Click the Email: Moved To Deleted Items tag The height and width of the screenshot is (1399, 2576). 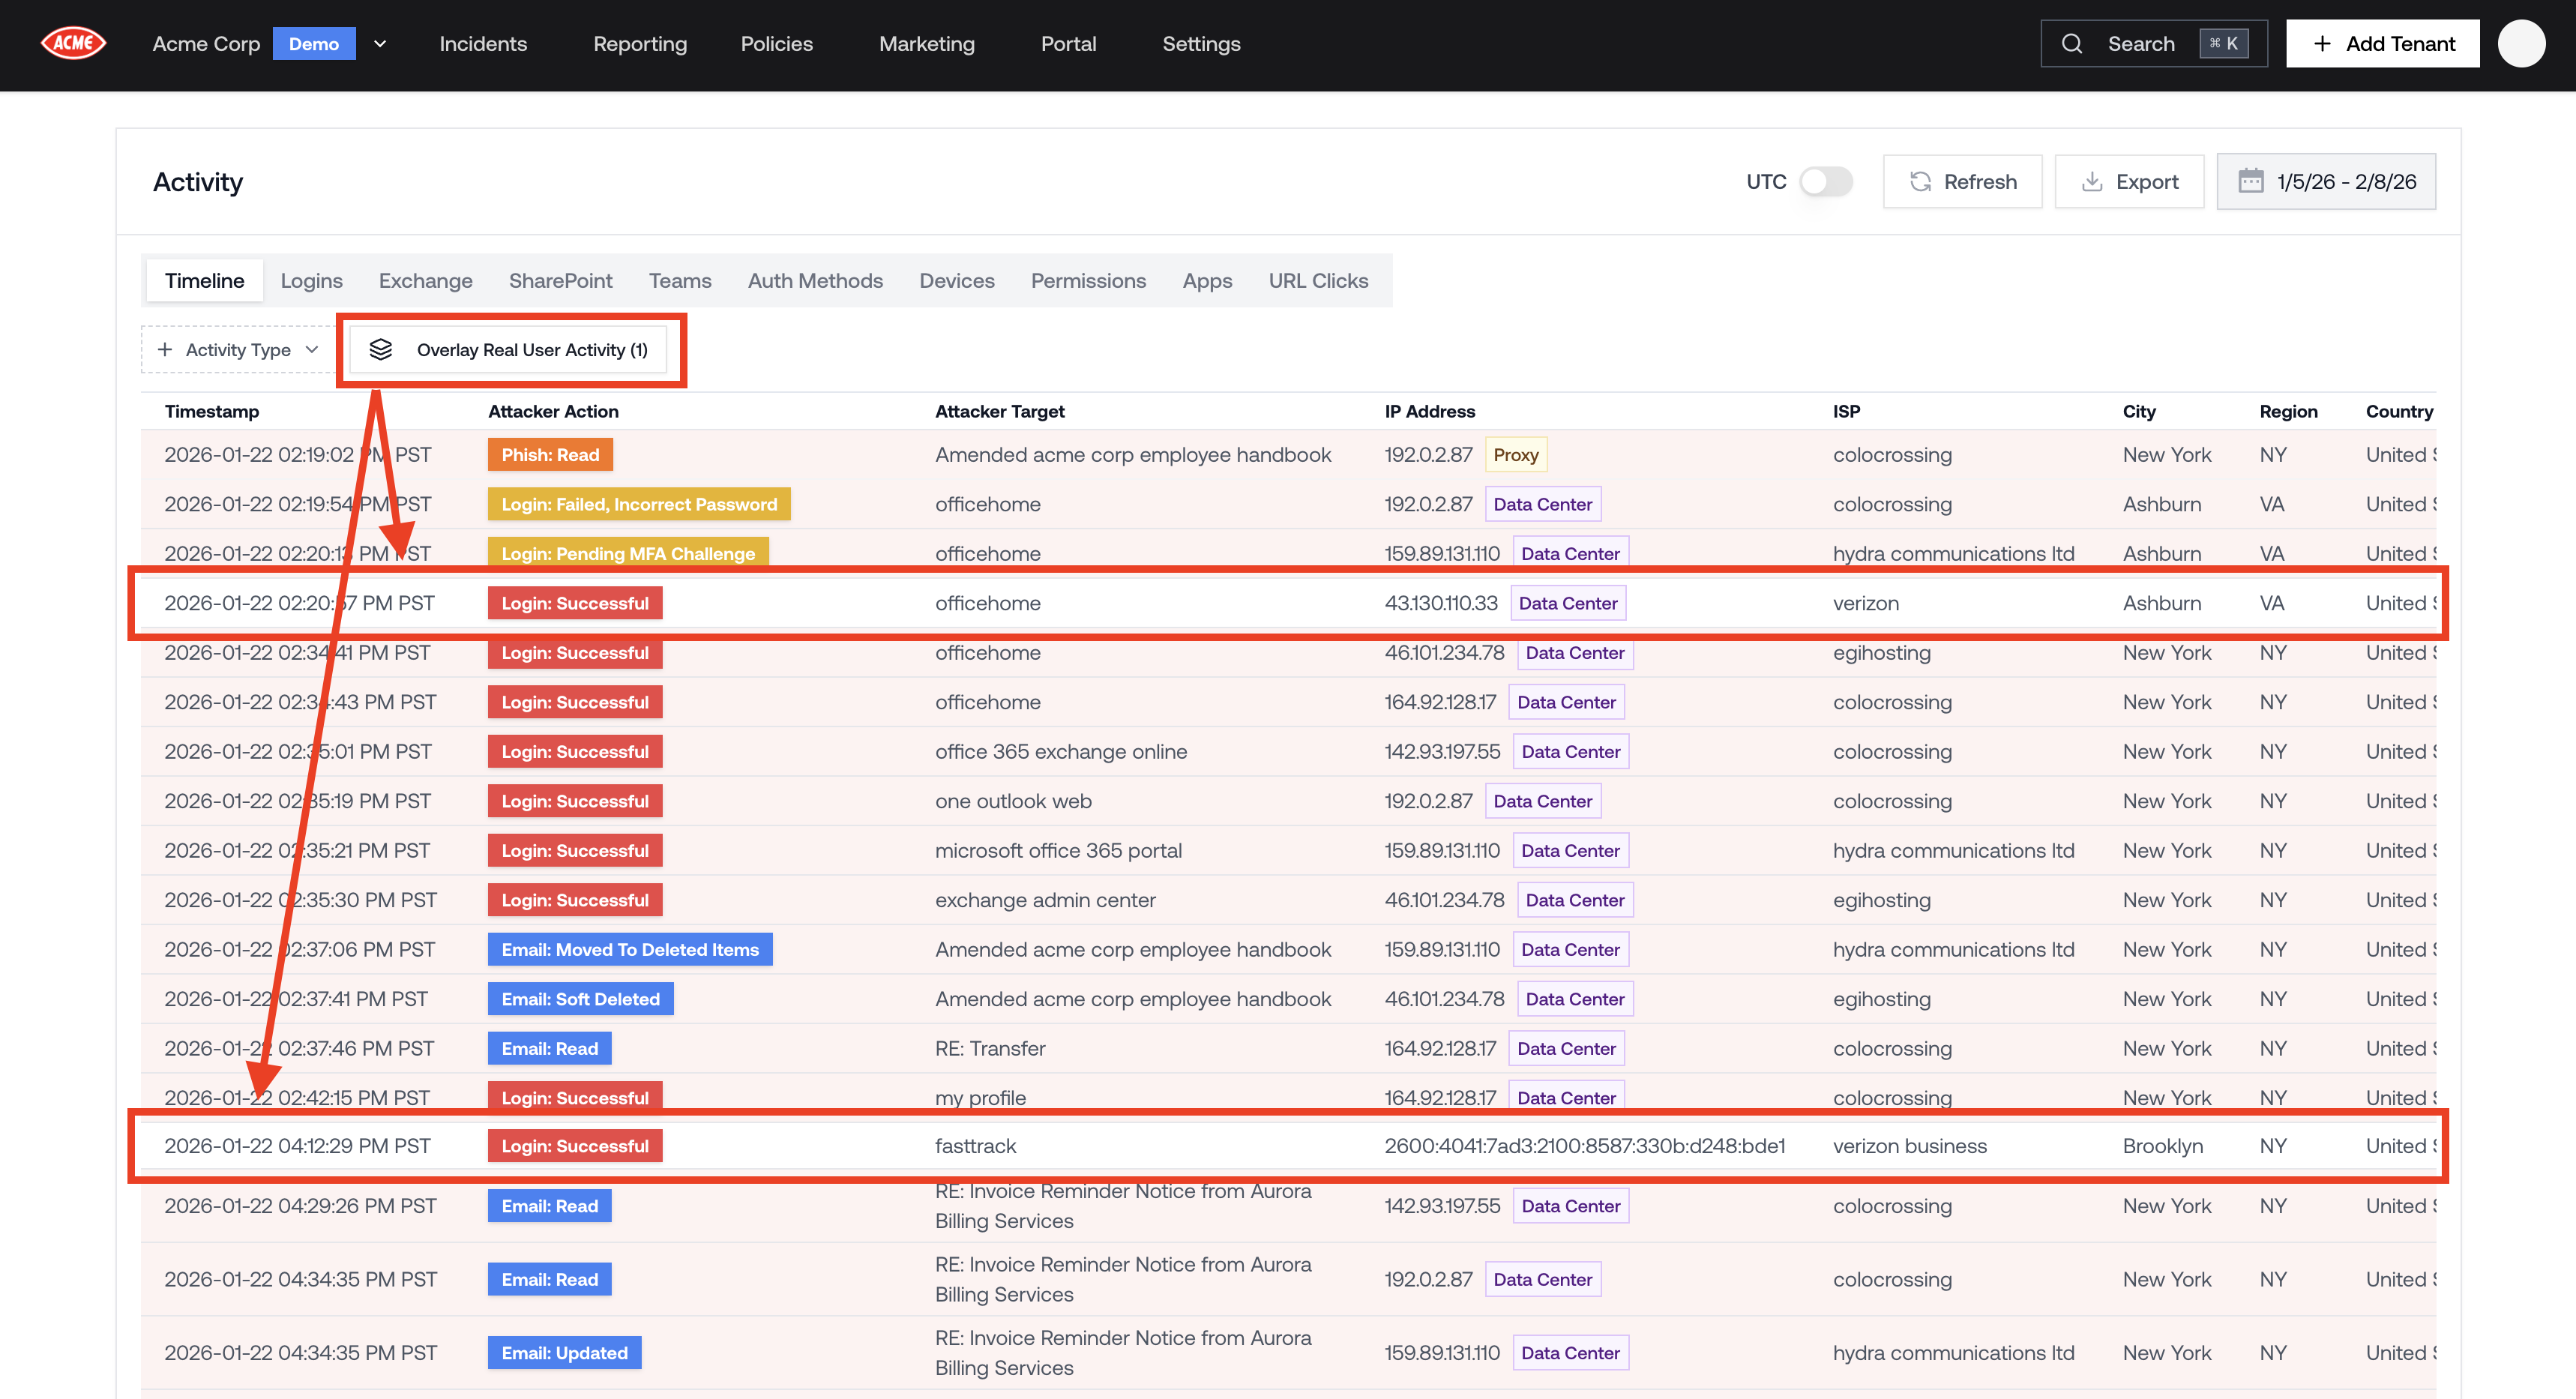click(630, 949)
